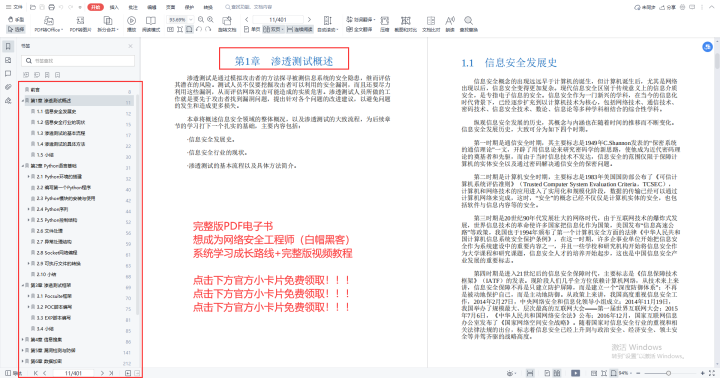Collapse the 第2章 Python bookmark node

pyautogui.click(x=23, y=166)
